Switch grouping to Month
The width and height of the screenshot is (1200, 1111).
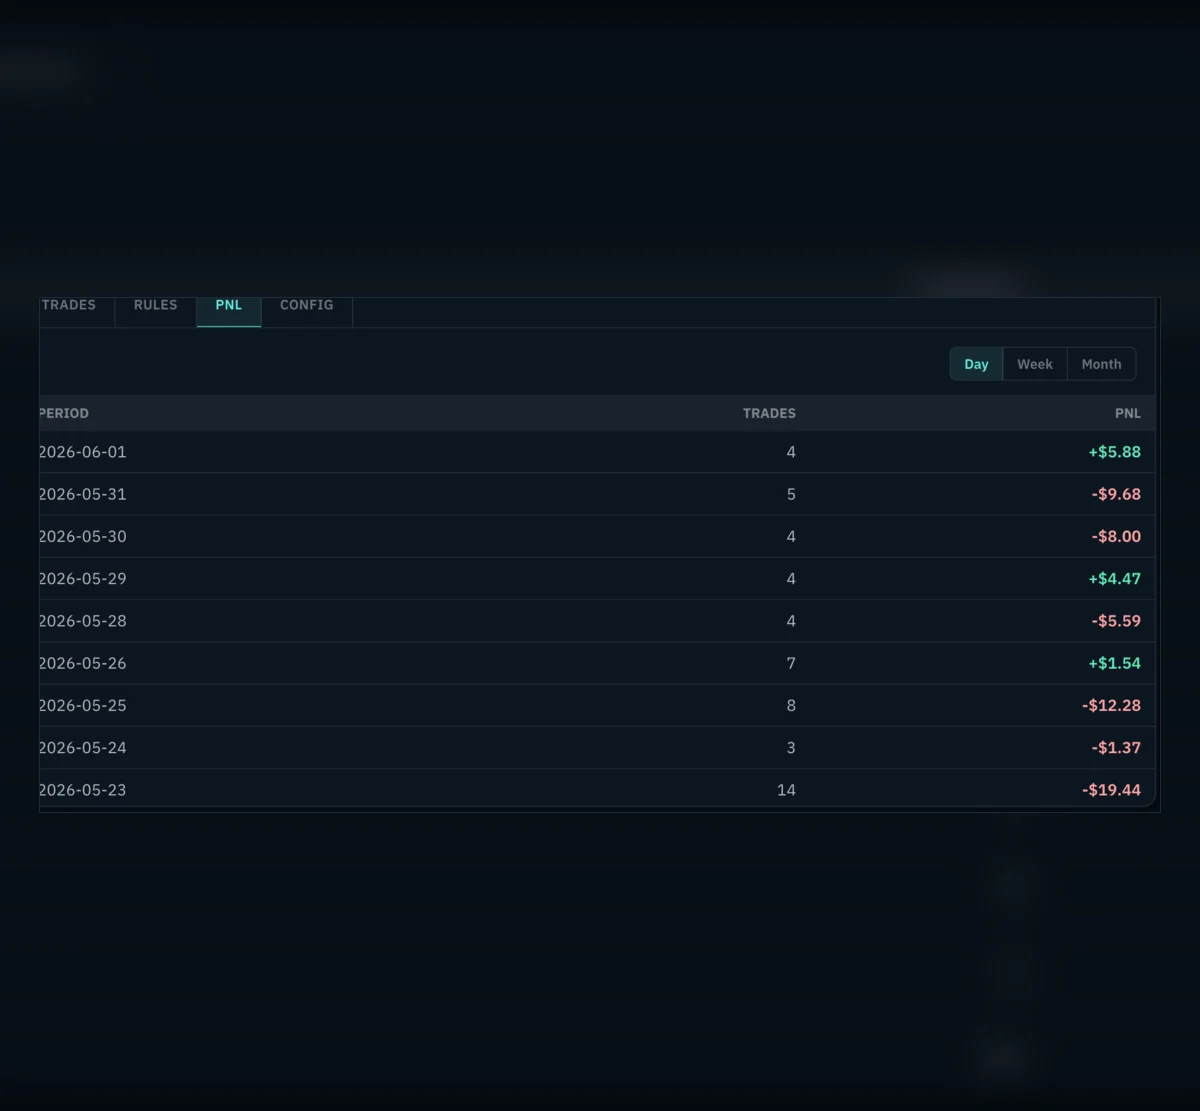(x=1101, y=364)
